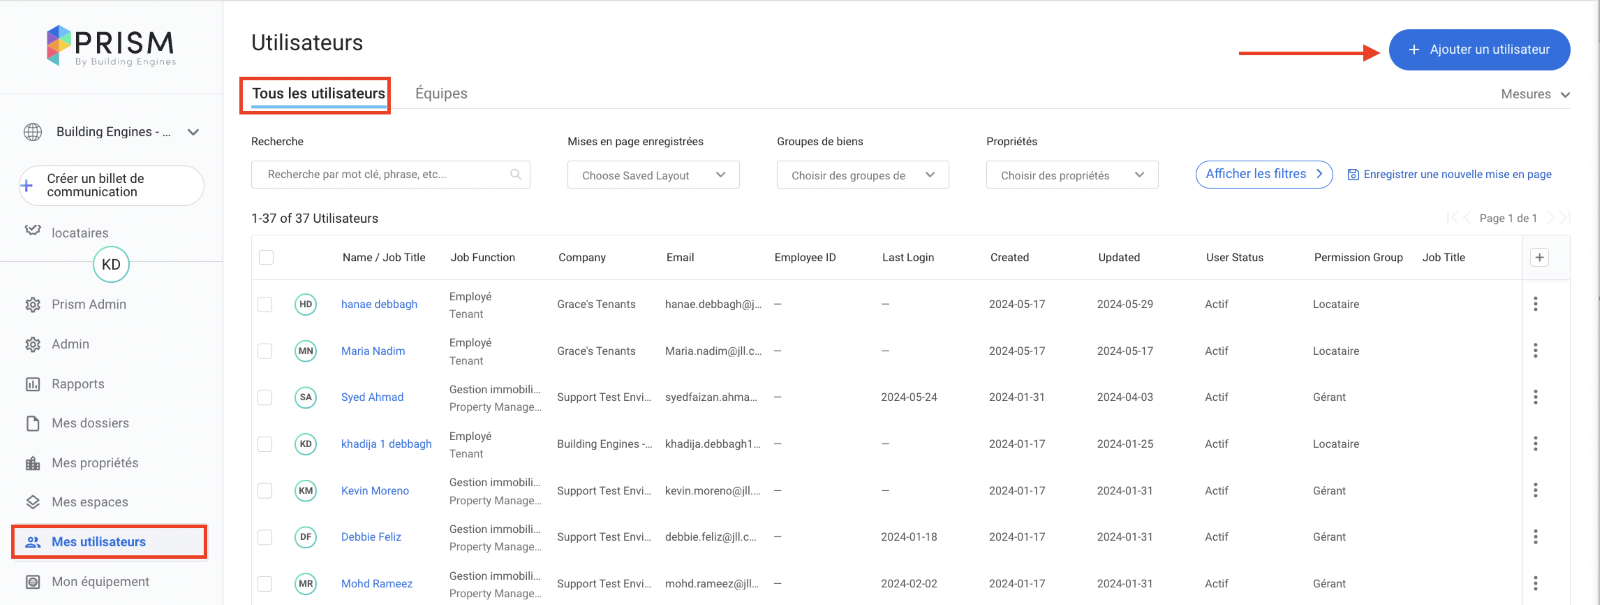The image size is (1600, 605).
Task: Click Ajouter un utilisateur button
Action: click(1479, 50)
